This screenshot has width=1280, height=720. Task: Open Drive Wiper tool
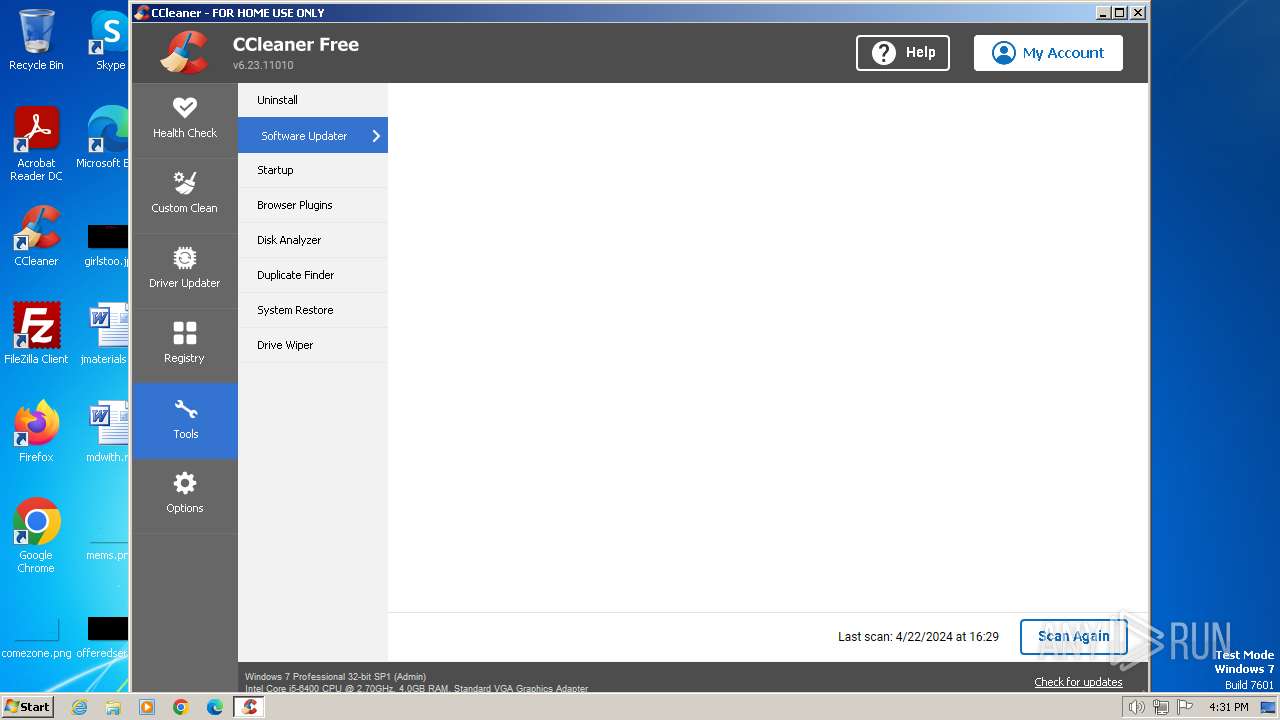[x=313, y=345]
